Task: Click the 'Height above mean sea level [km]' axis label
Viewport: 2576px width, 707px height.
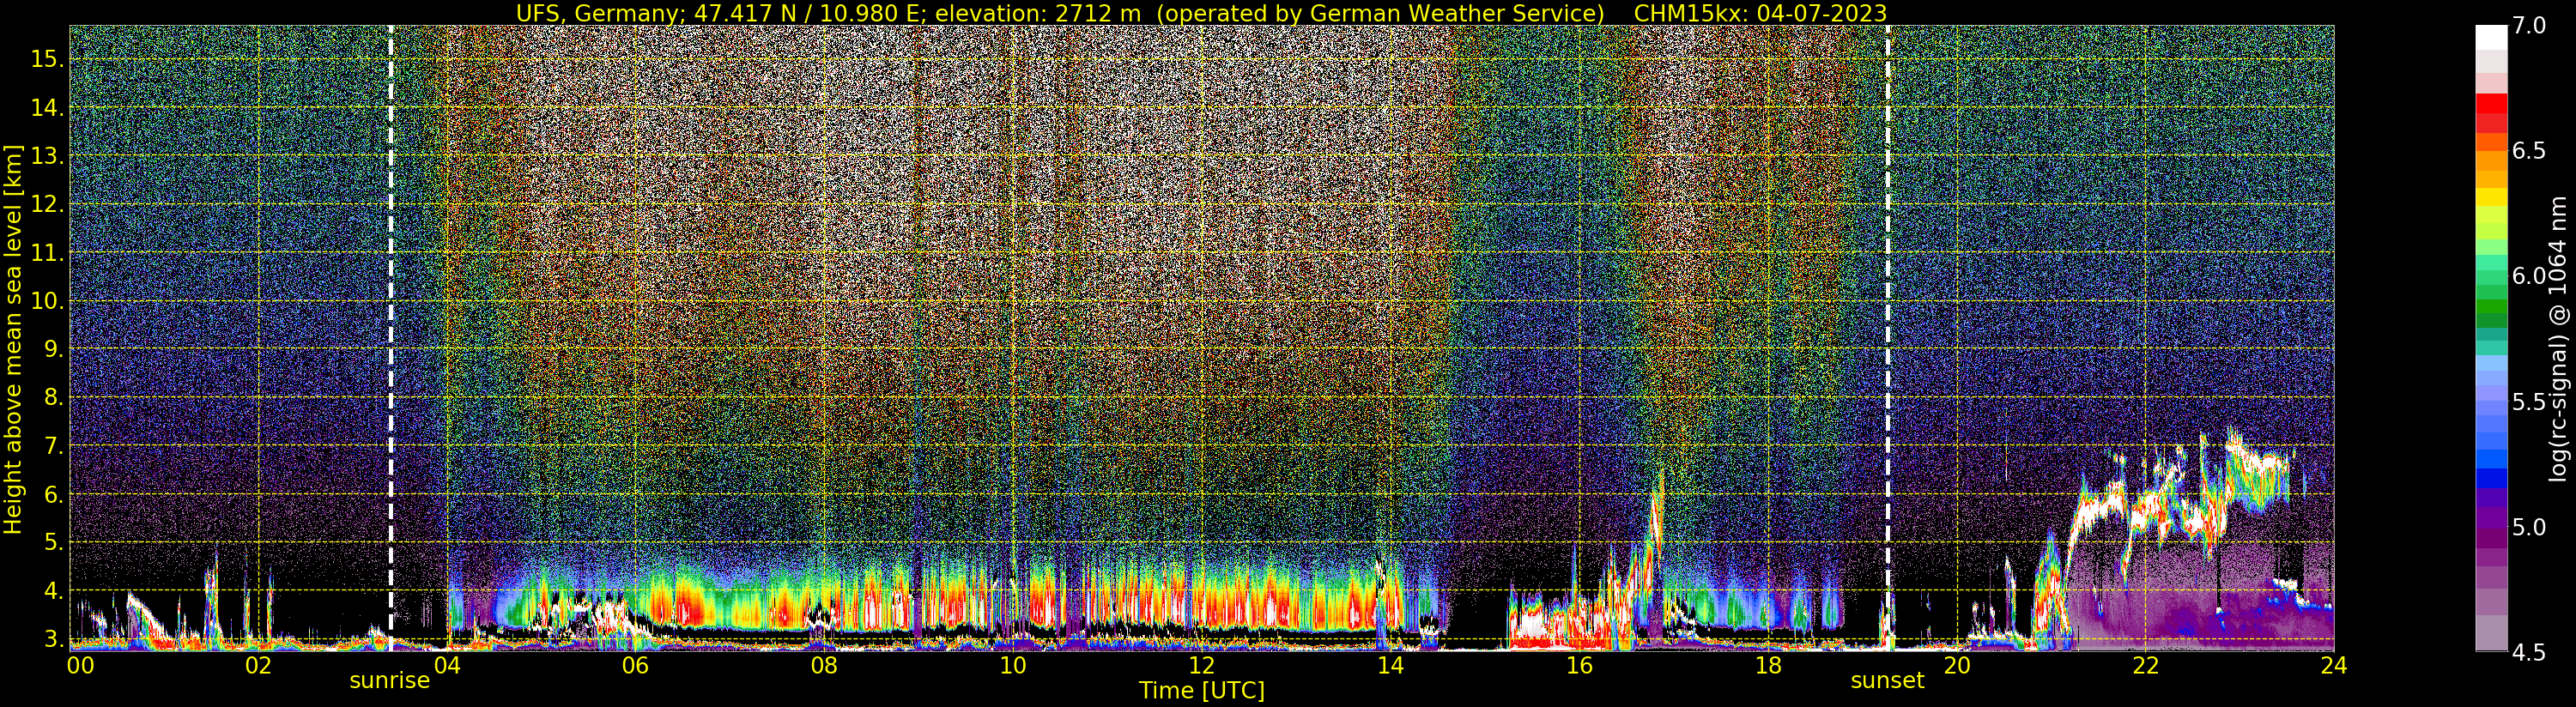Action: (13, 339)
